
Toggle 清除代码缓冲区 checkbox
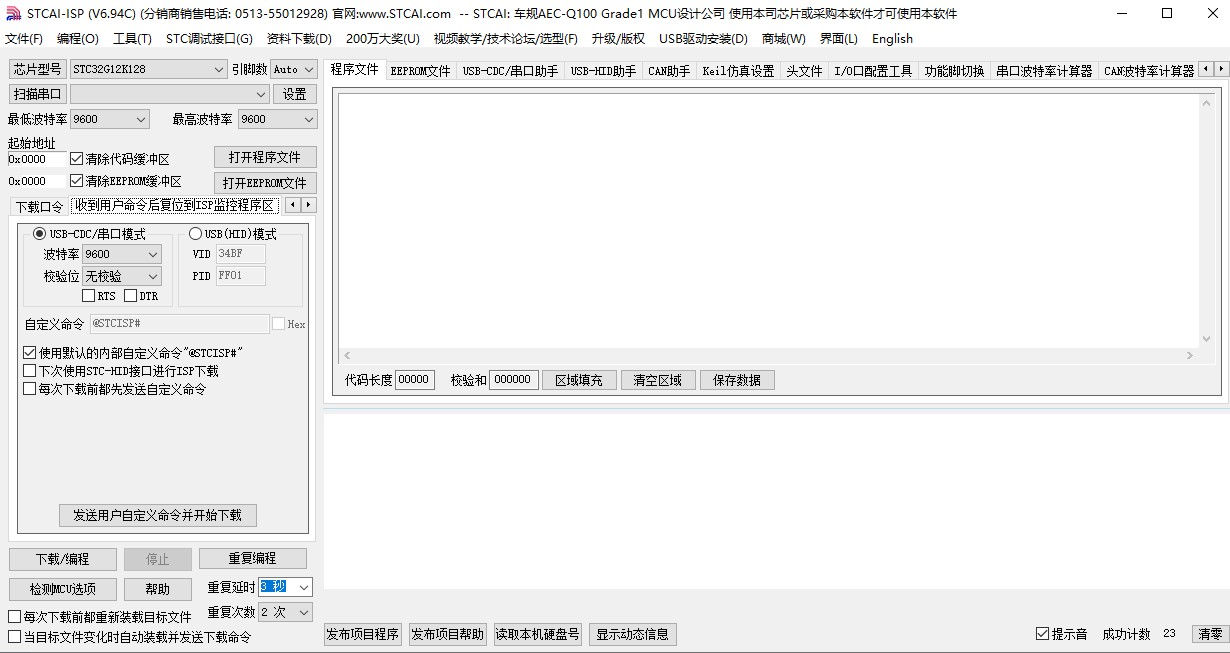pos(76,158)
